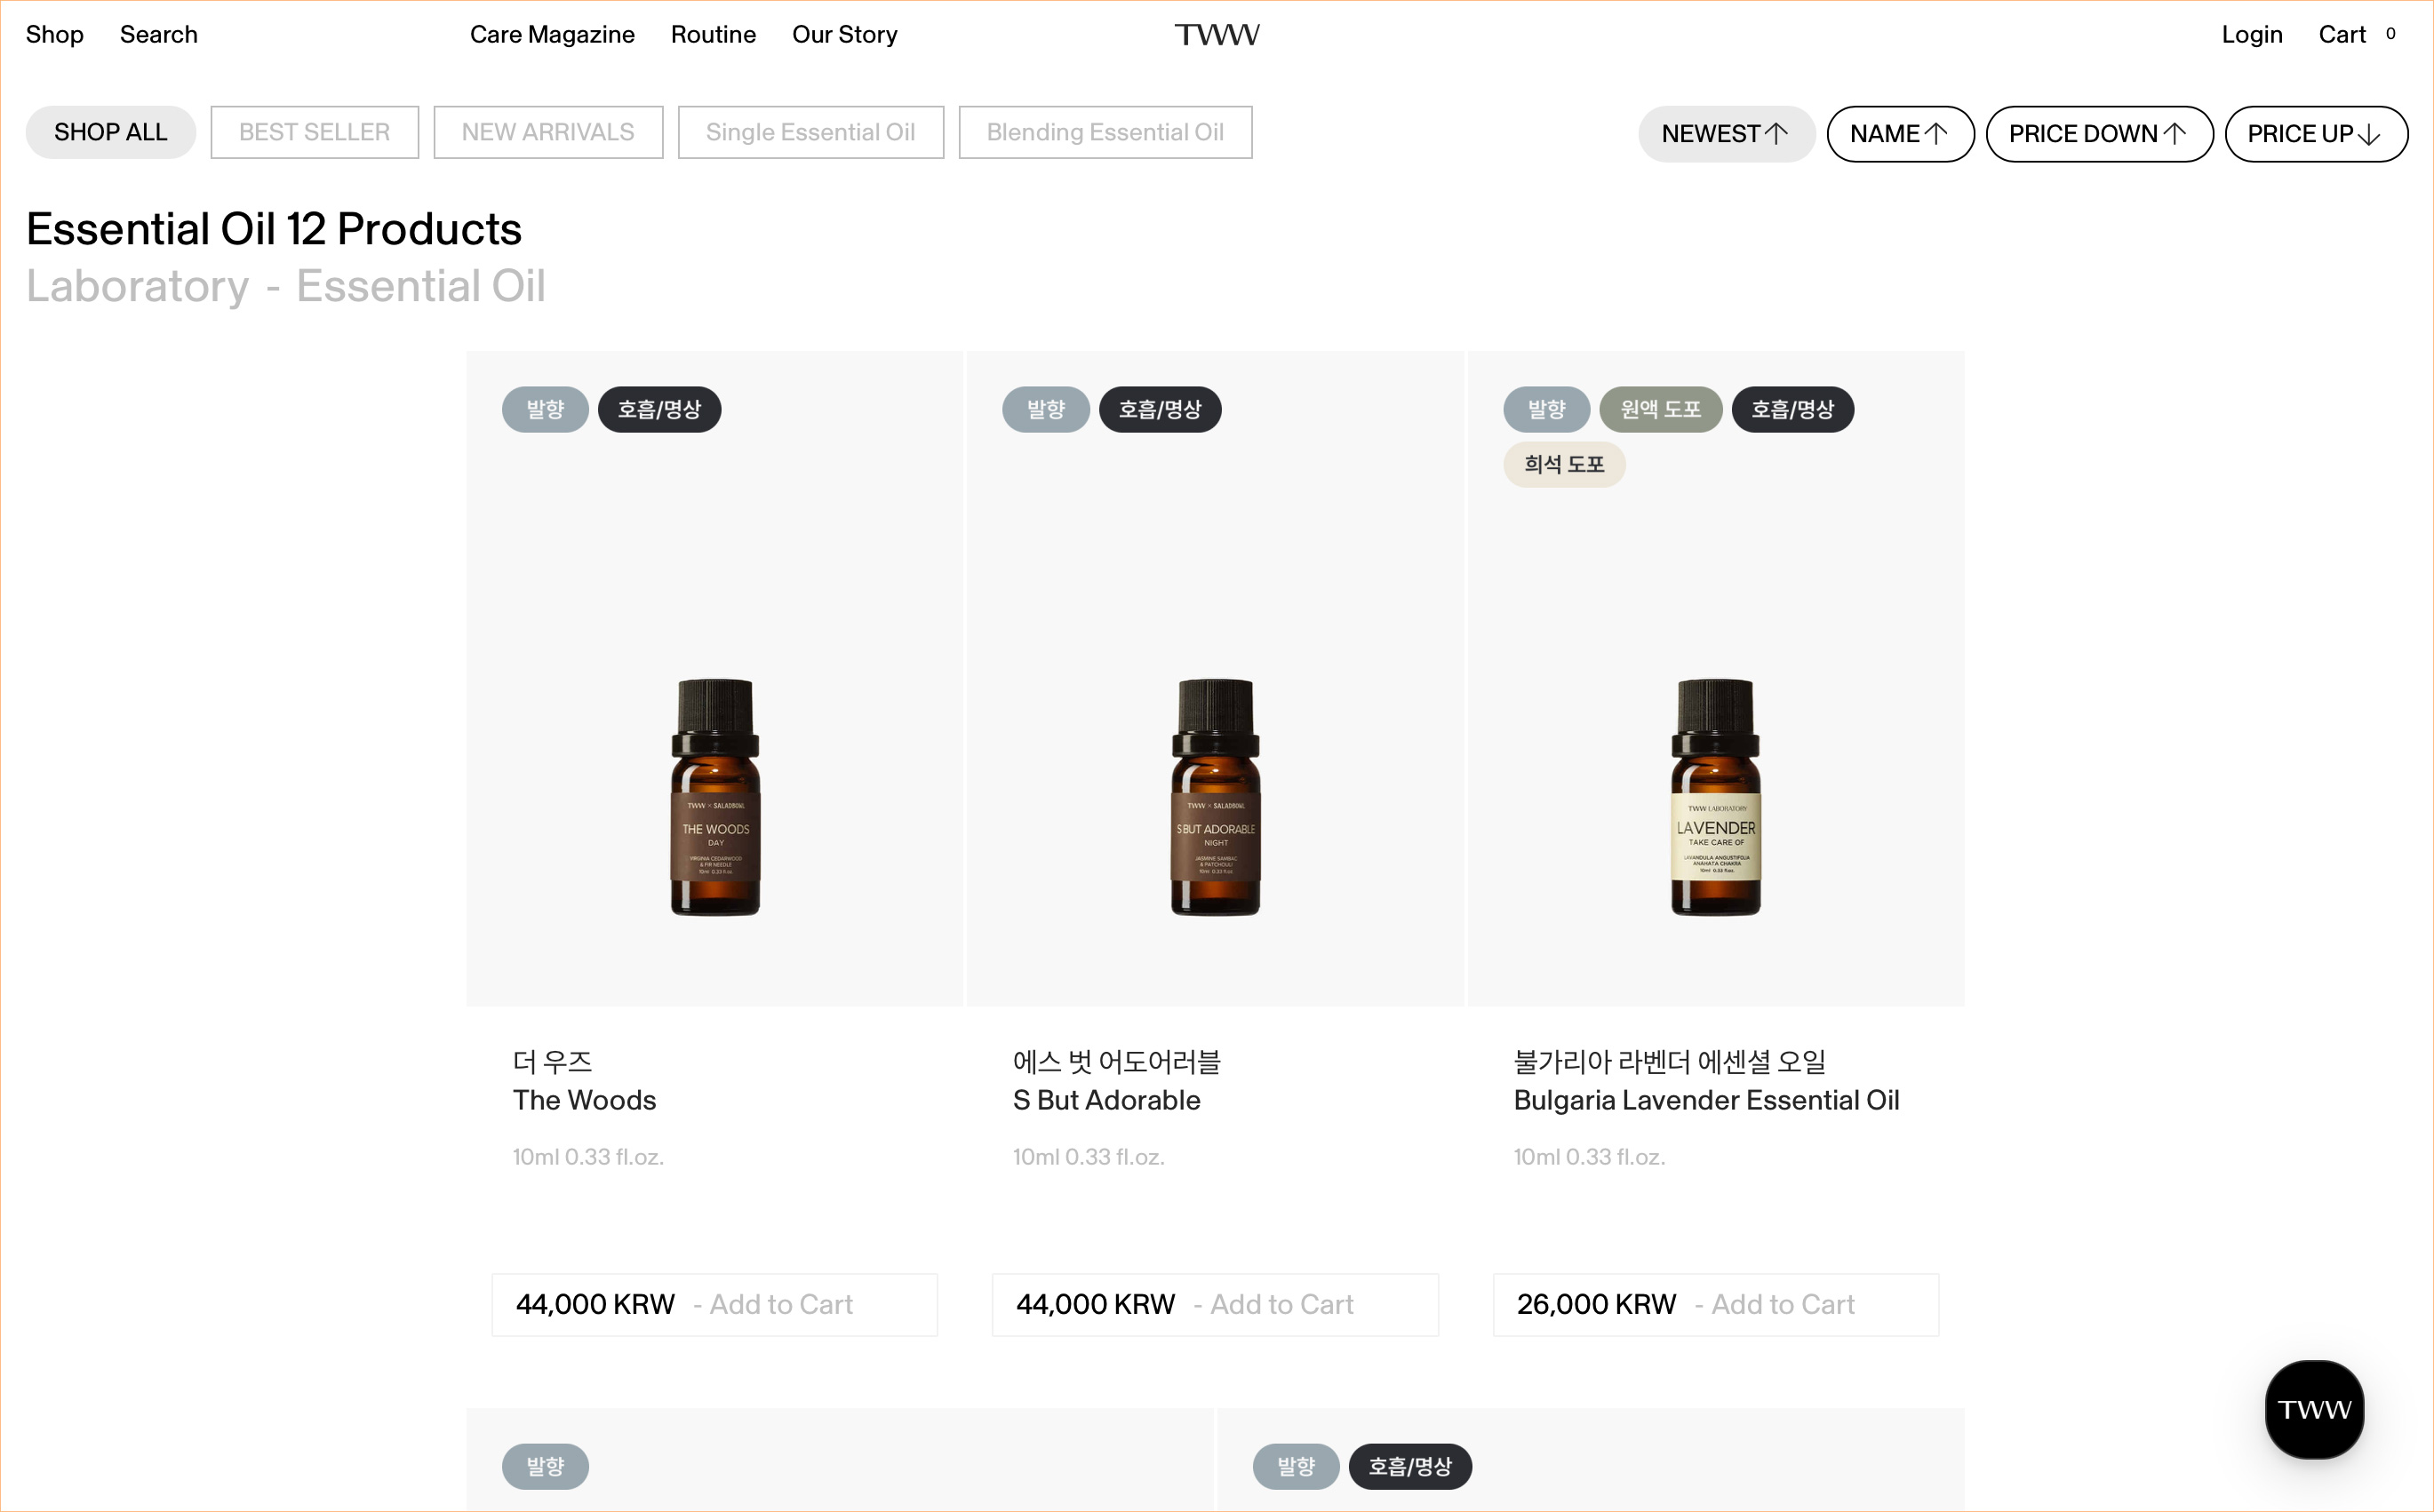Sort by PRICE UP
2434x1512 pixels.
2314,133
